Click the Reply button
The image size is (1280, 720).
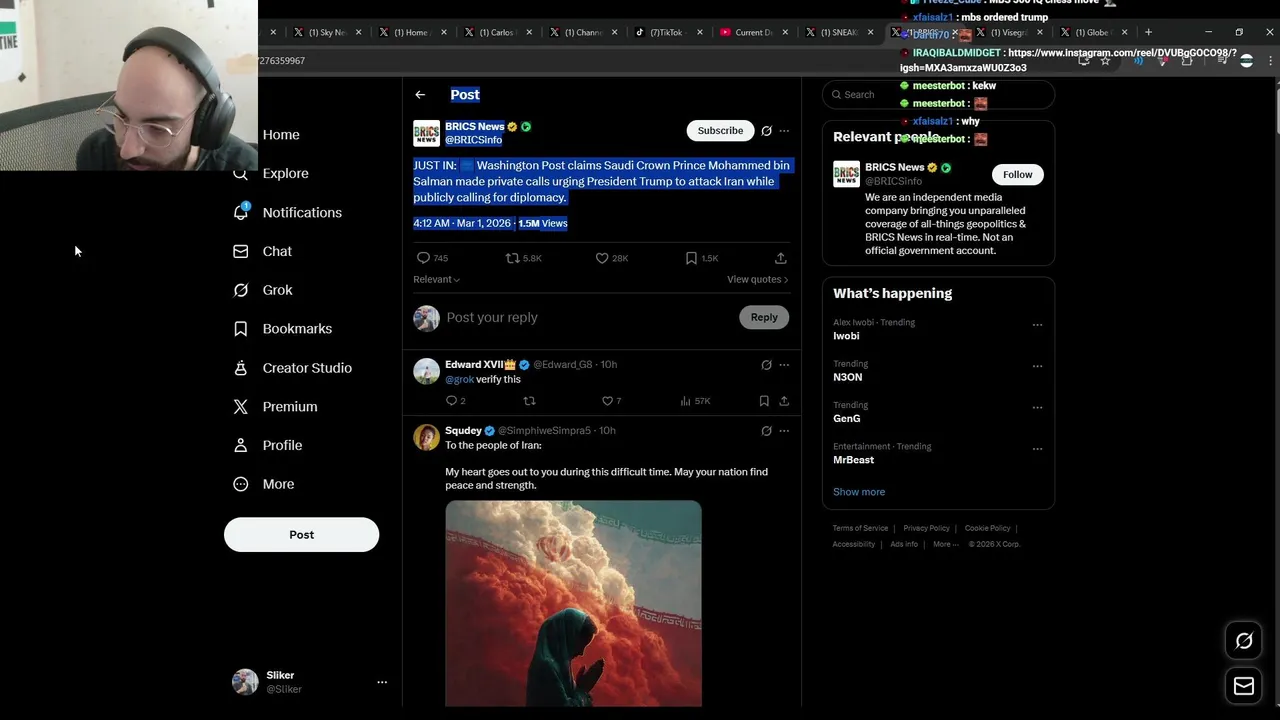point(764,317)
